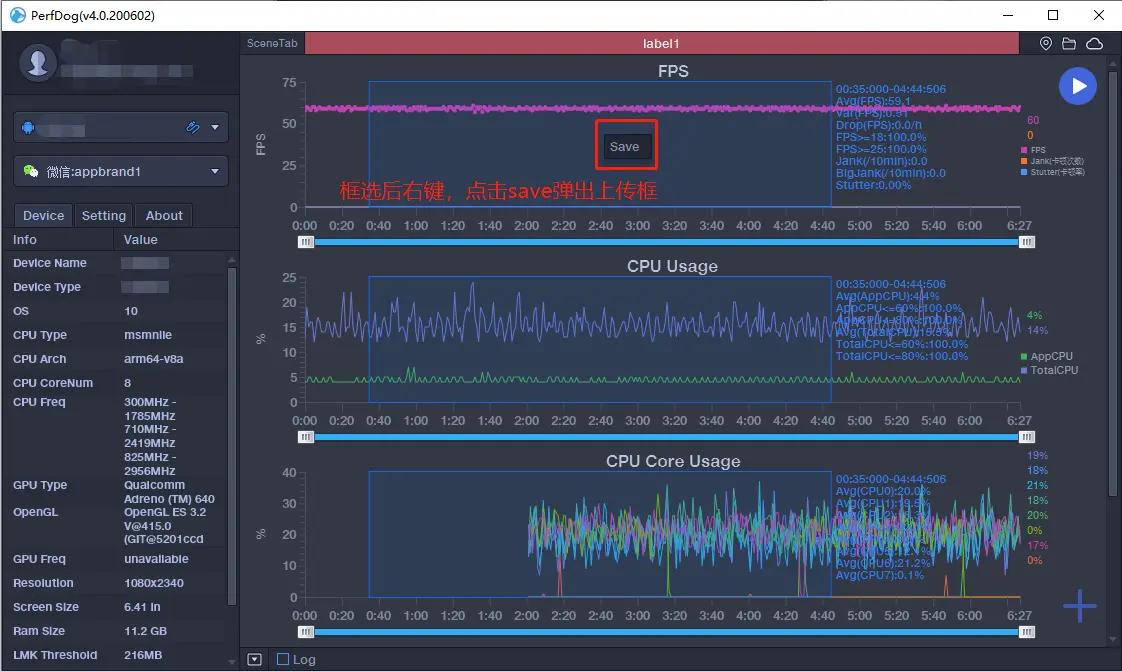
Task: Click Avg(FPS):59.1 statistic in FPS chart
Action: [873, 102]
